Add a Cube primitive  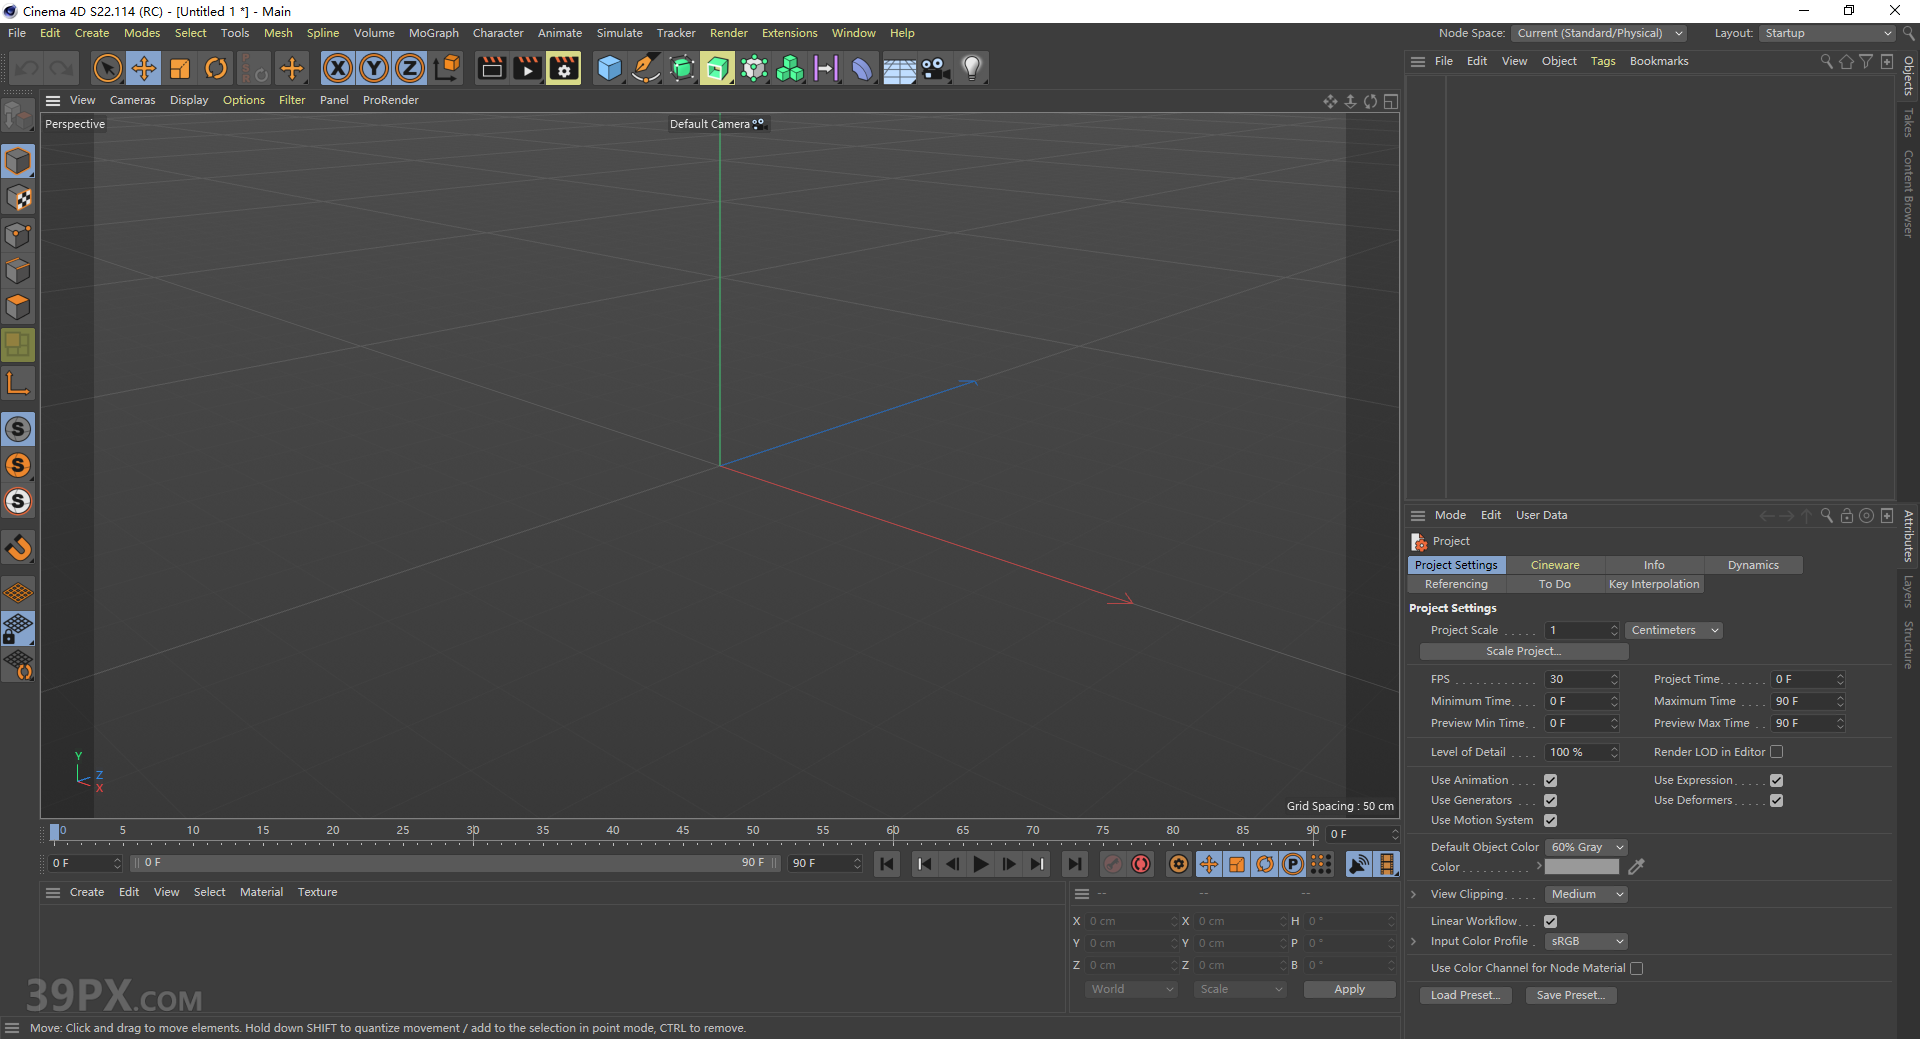[x=609, y=68]
